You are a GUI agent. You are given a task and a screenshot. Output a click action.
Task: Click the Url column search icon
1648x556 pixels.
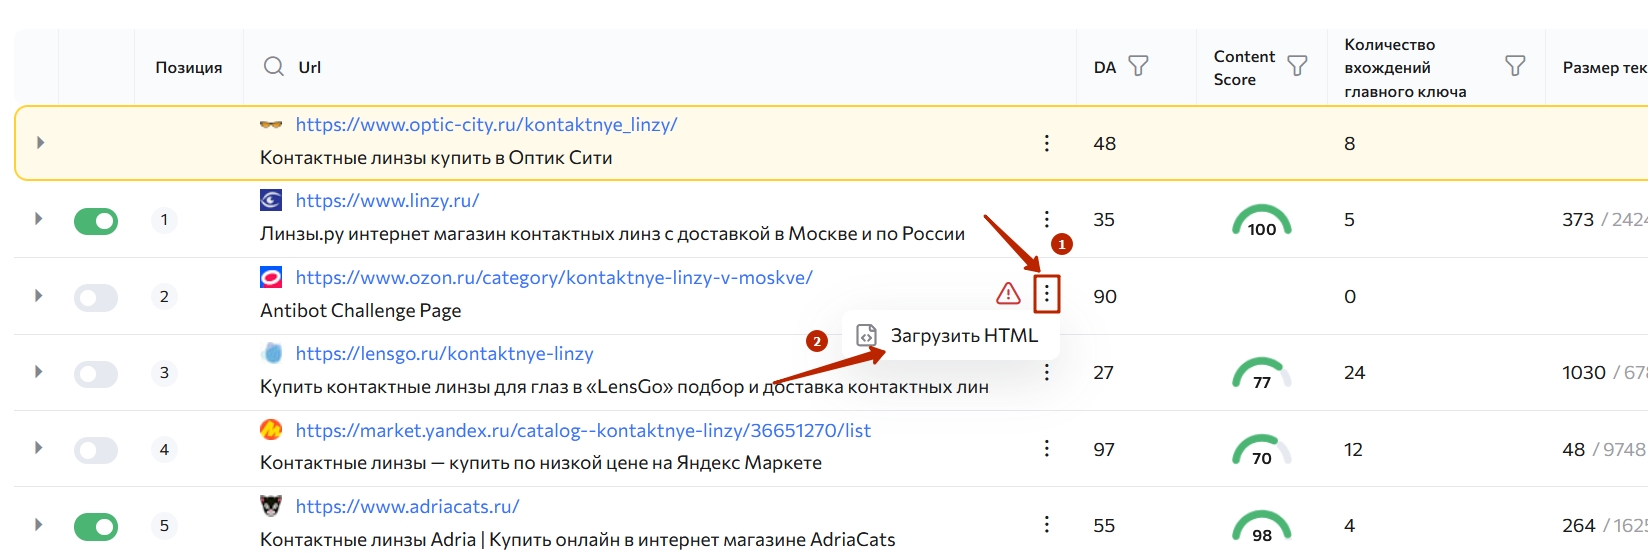tap(273, 67)
